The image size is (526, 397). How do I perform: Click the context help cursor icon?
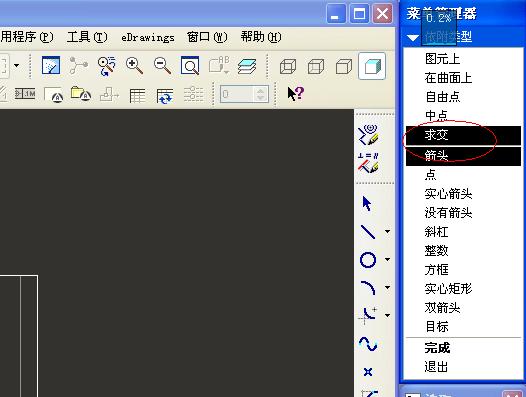pos(296,94)
